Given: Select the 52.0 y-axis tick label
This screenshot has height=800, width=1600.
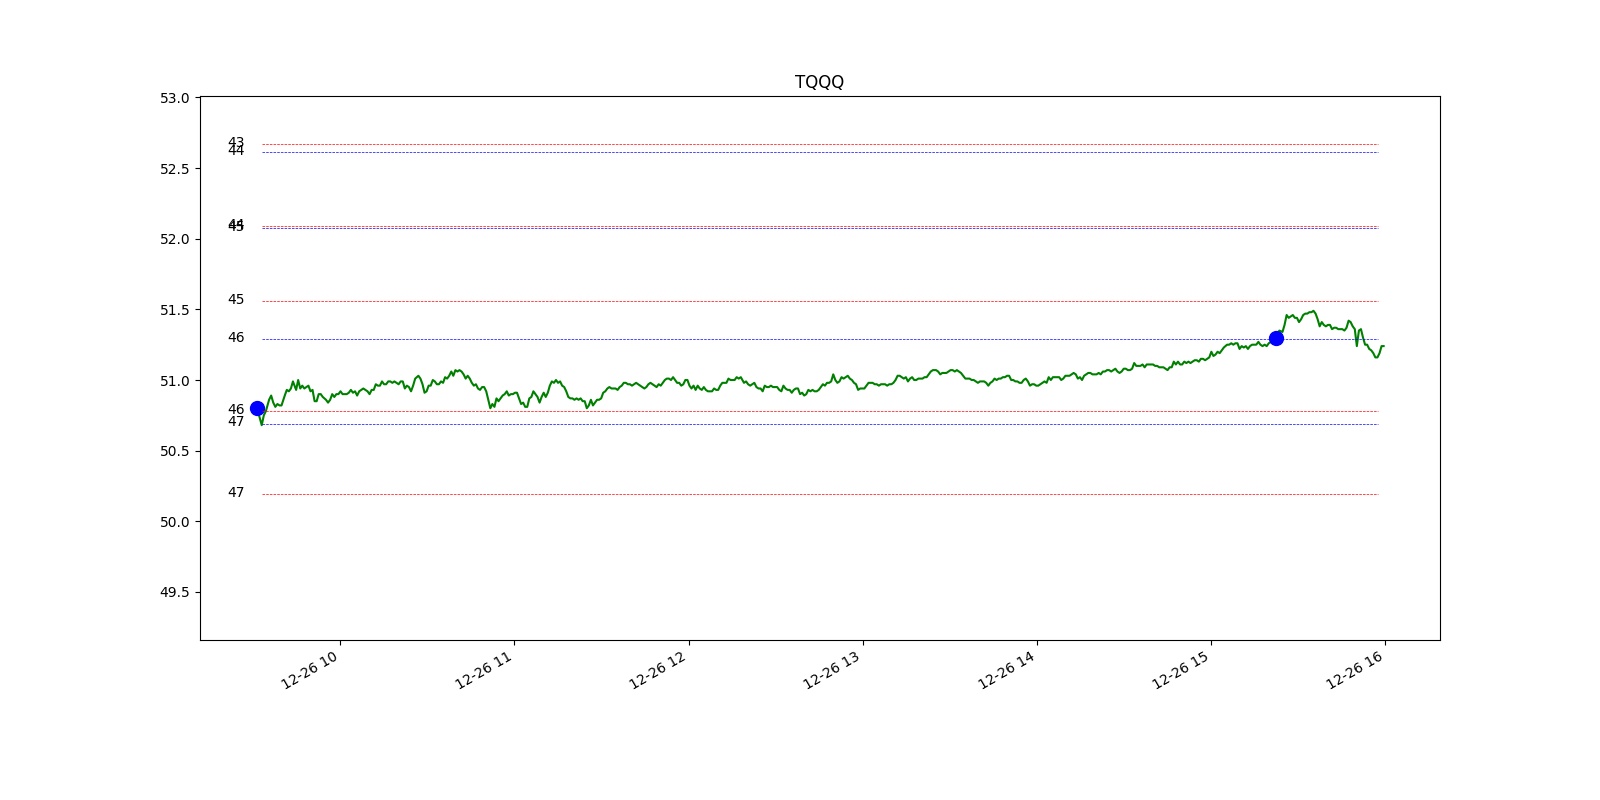Looking at the screenshot, I should pyautogui.click(x=174, y=239).
